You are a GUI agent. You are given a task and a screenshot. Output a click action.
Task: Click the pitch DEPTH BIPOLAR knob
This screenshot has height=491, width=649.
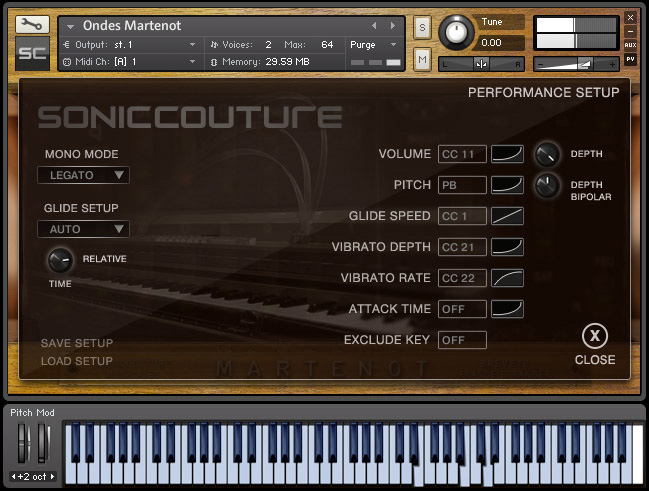point(547,185)
